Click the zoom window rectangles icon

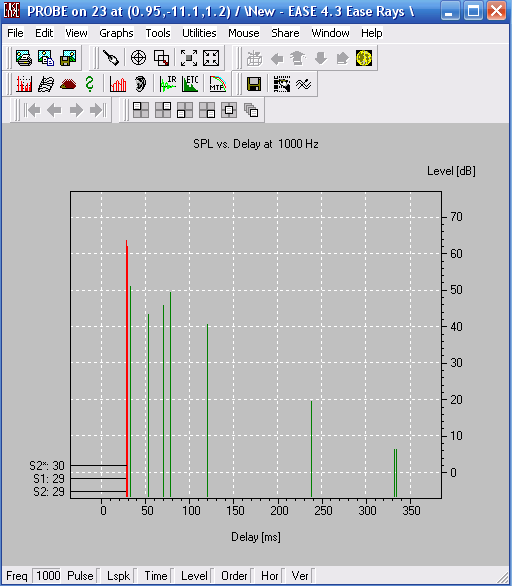coord(161,58)
